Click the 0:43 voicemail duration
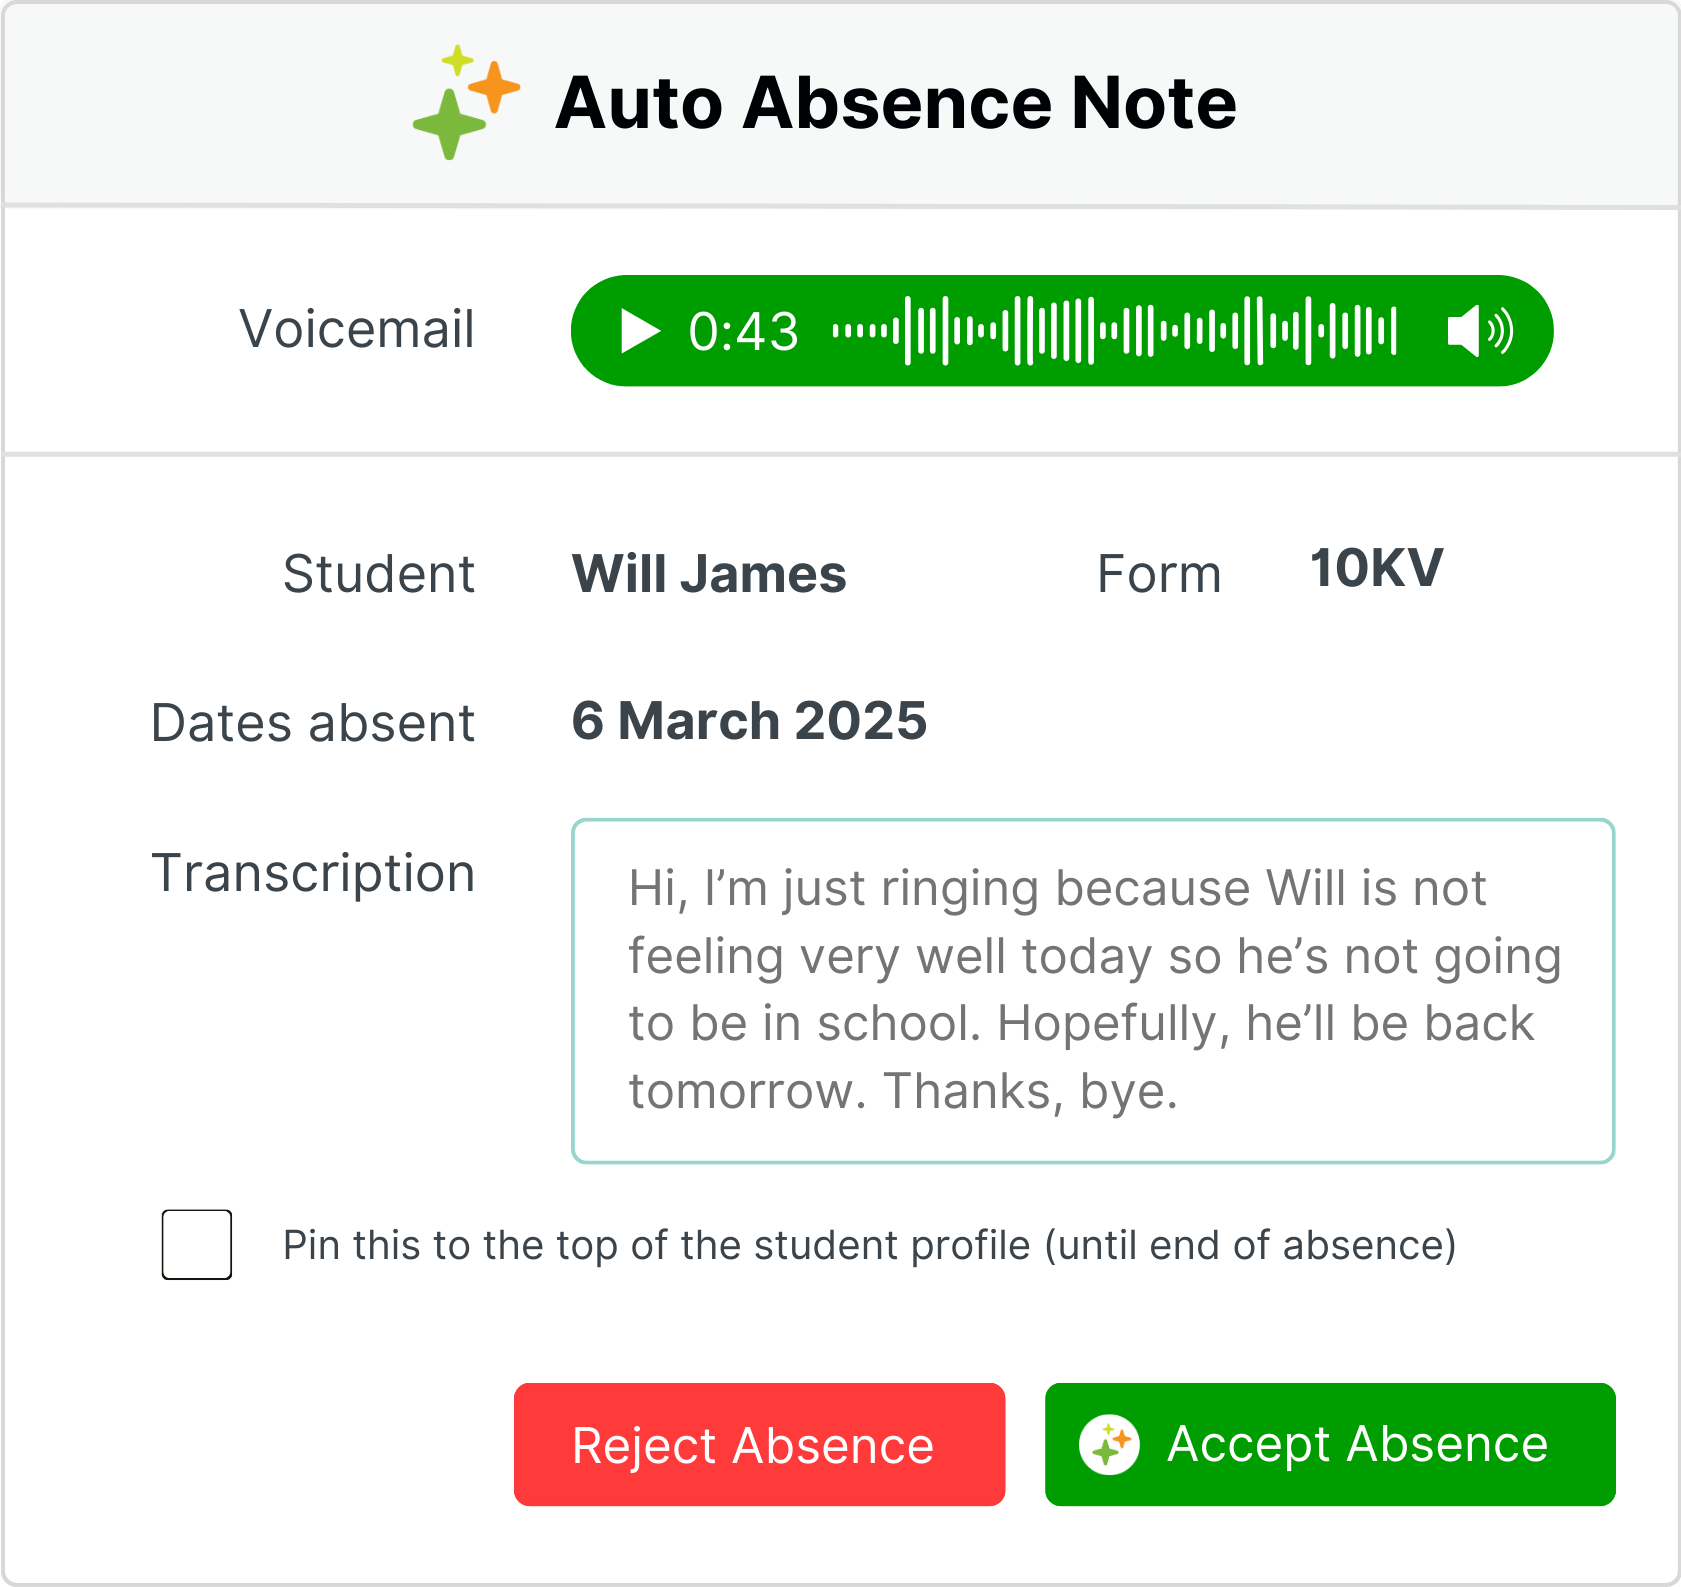 pyautogui.click(x=743, y=332)
